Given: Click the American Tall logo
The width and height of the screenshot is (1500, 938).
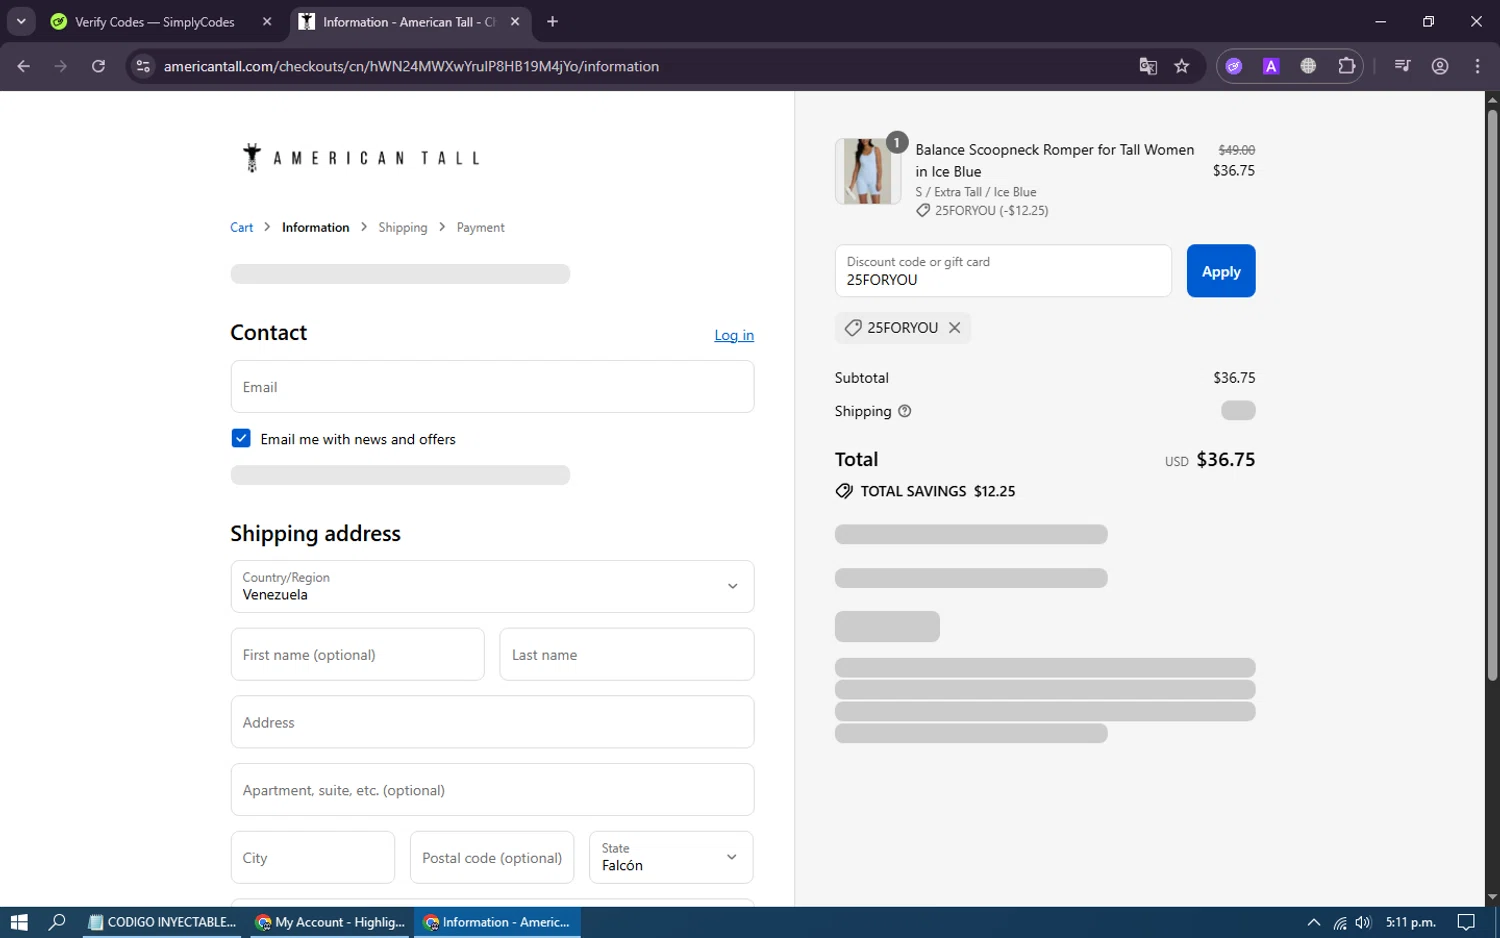Looking at the screenshot, I should tap(361, 157).
